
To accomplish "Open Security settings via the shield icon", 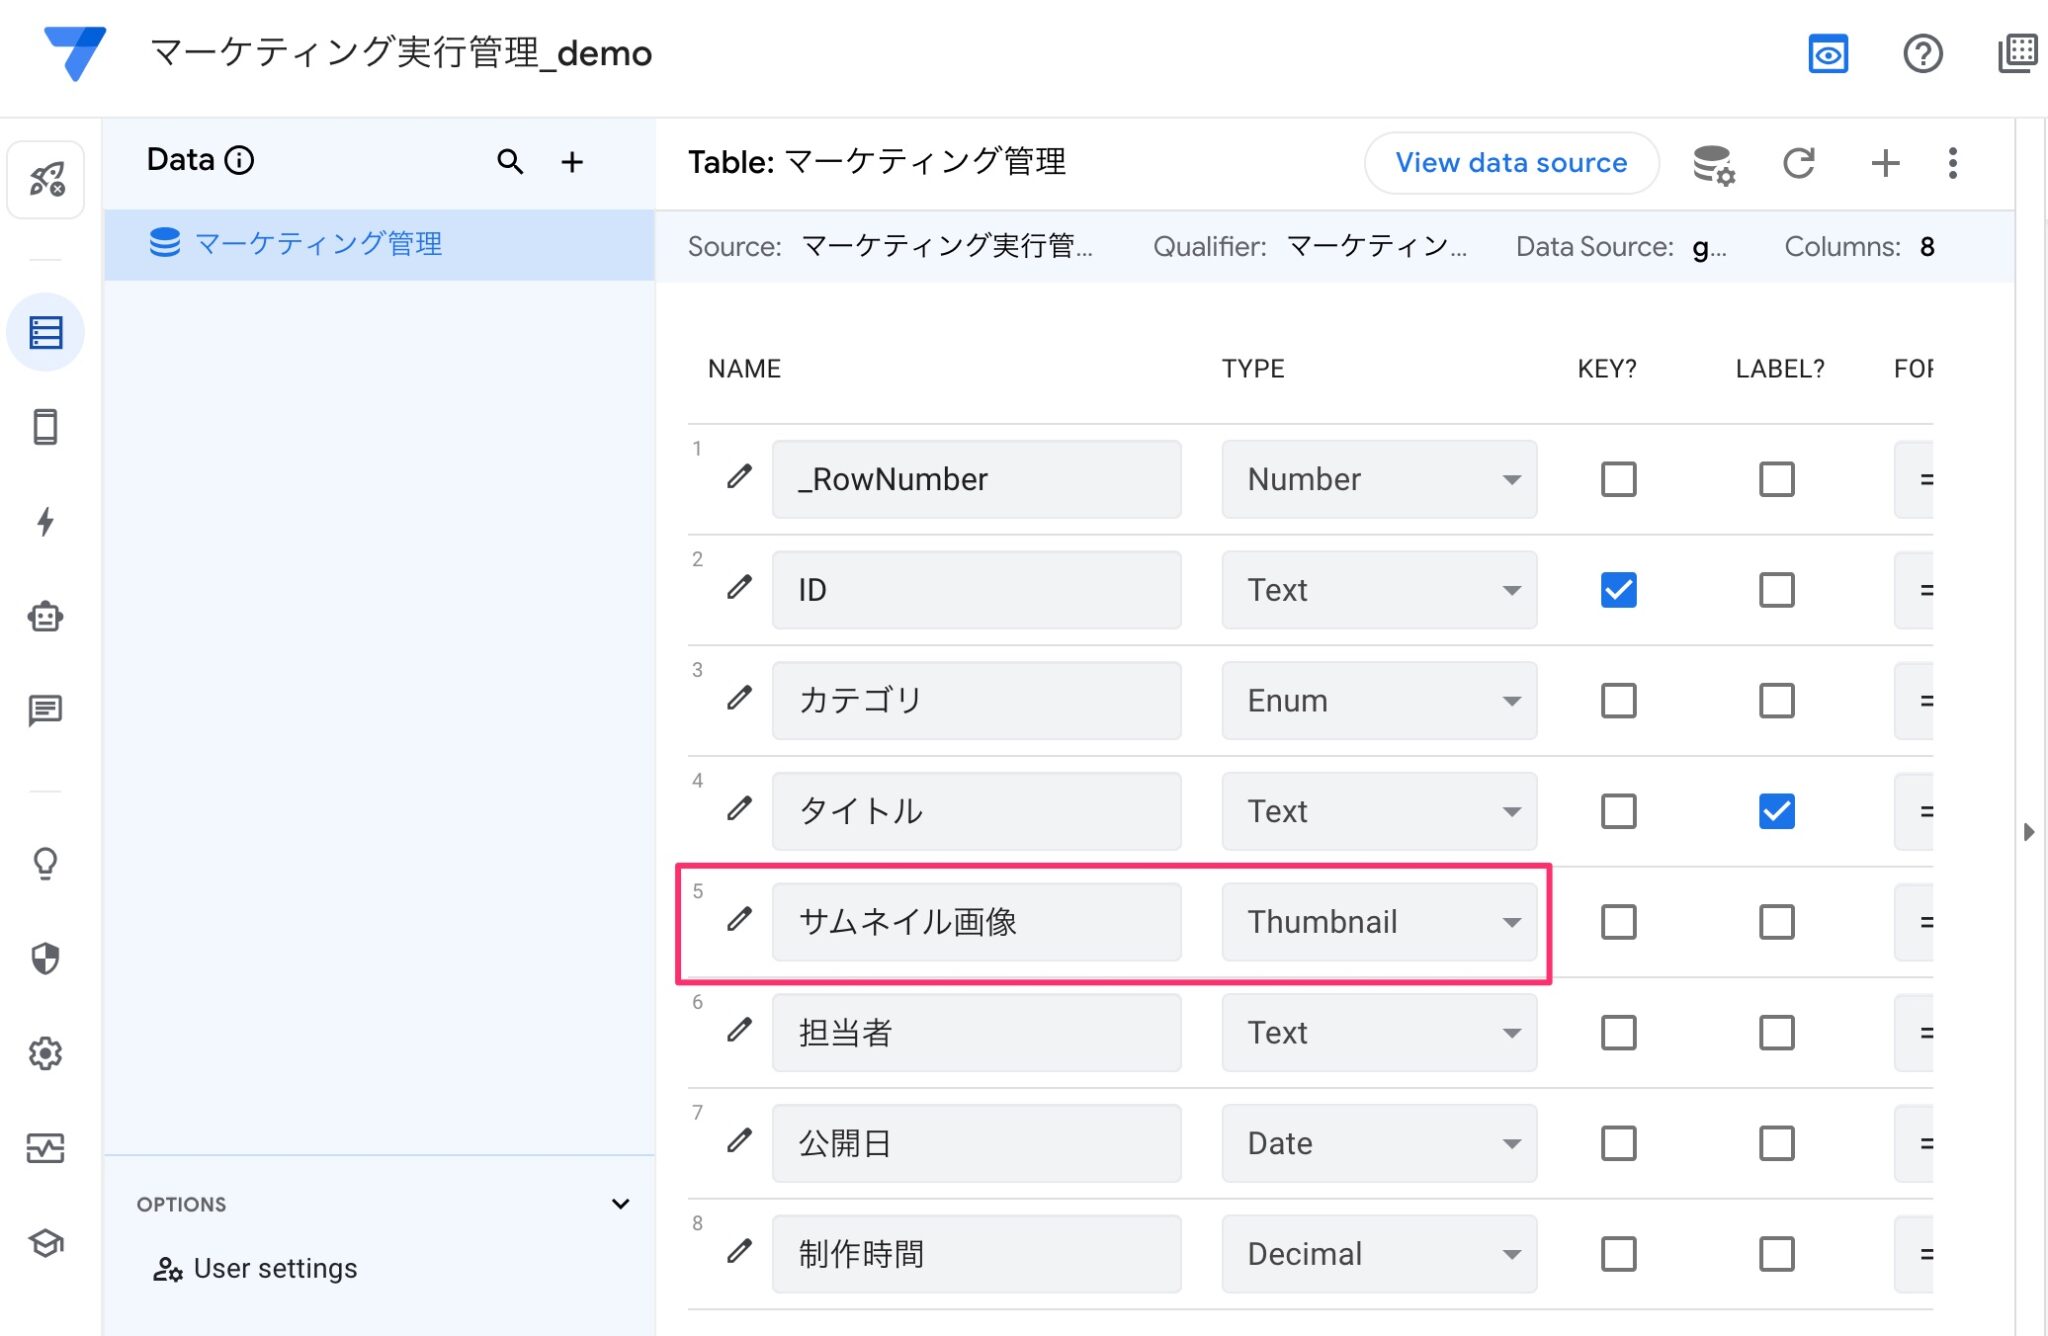I will click(x=46, y=958).
